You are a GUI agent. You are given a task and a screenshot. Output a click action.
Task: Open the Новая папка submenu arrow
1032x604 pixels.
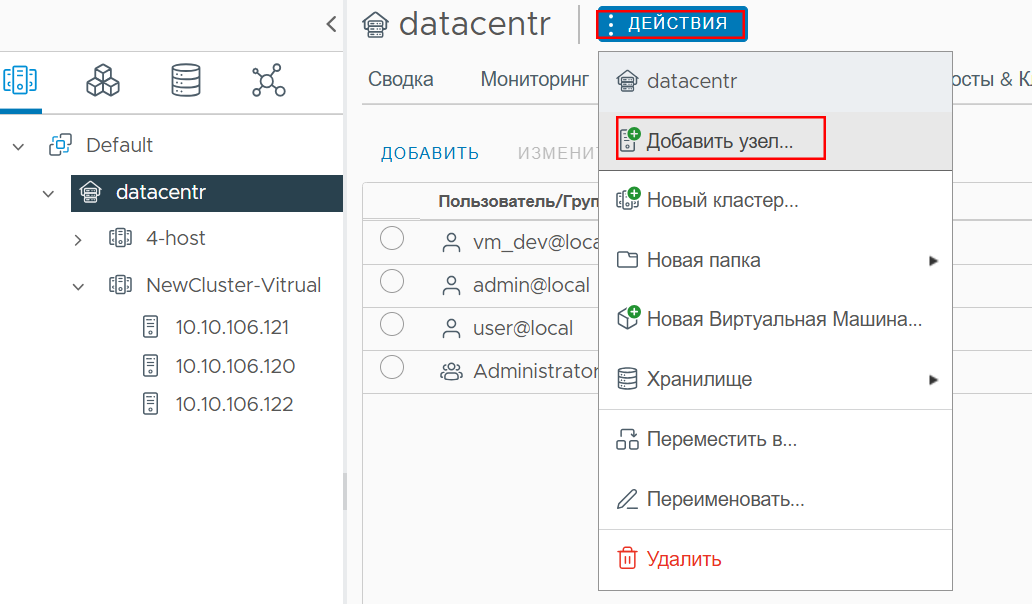click(933, 261)
